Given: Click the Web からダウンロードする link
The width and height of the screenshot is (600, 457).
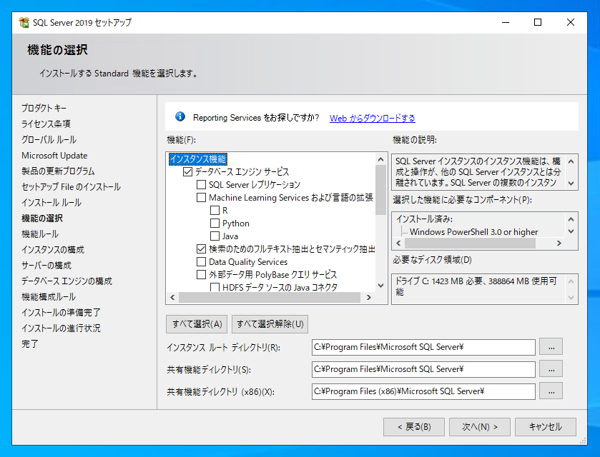Looking at the screenshot, I should [x=372, y=118].
